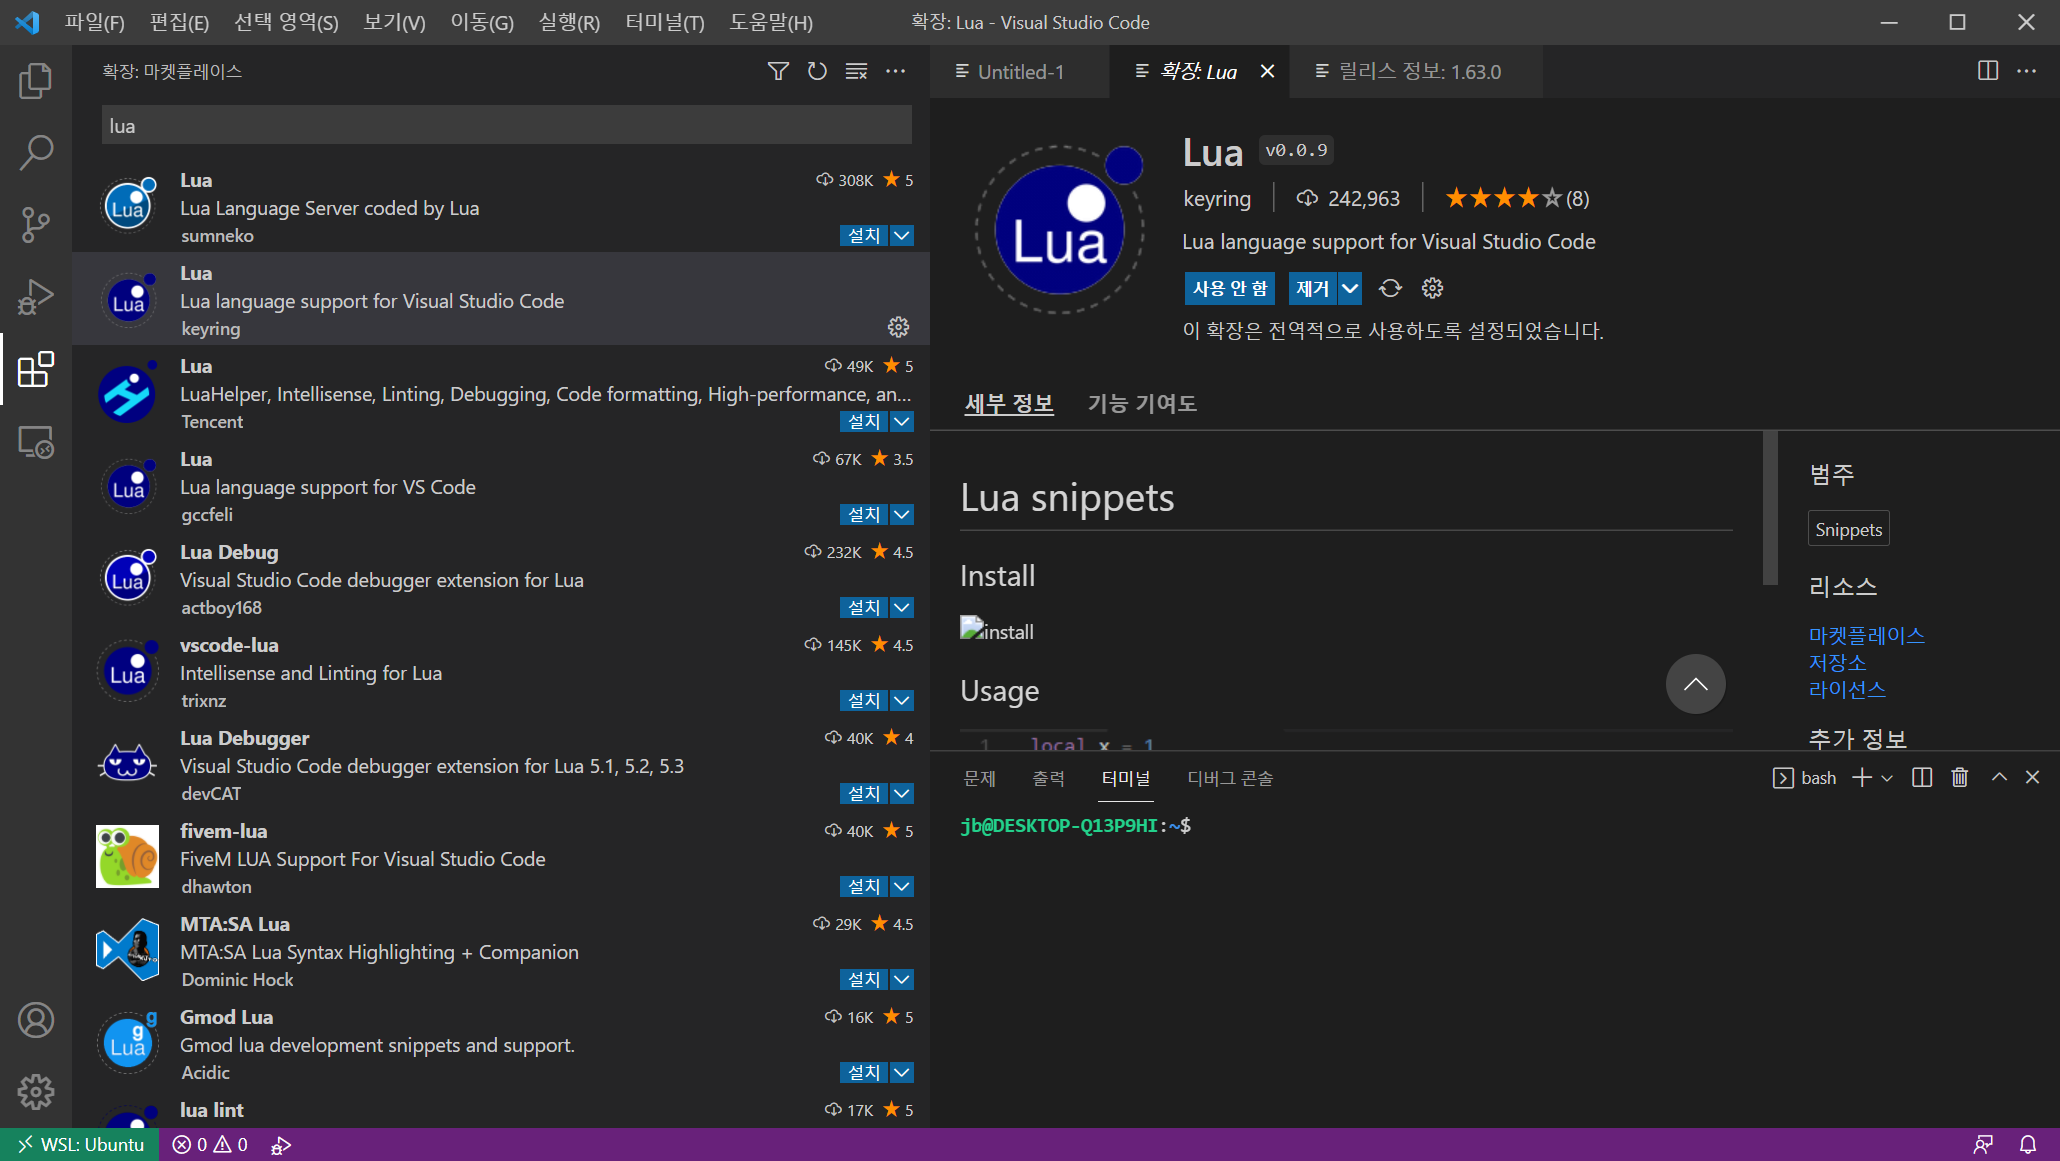The height and width of the screenshot is (1161, 2060).
Task: Open the 도움말(H) menu
Action: (x=770, y=22)
